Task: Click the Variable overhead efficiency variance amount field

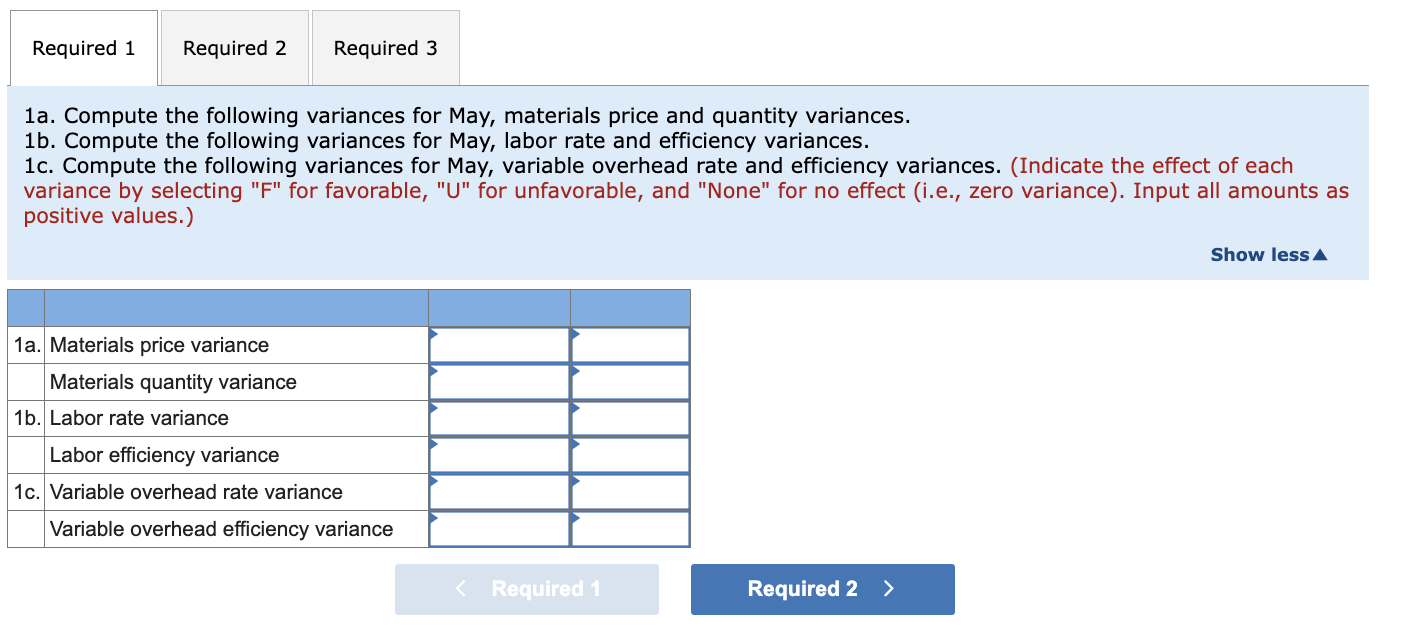Action: (498, 529)
